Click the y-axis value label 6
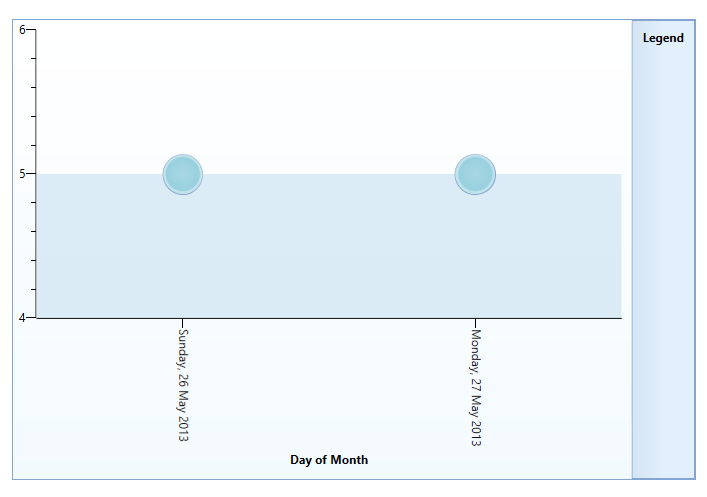The image size is (707, 497). coord(21,29)
